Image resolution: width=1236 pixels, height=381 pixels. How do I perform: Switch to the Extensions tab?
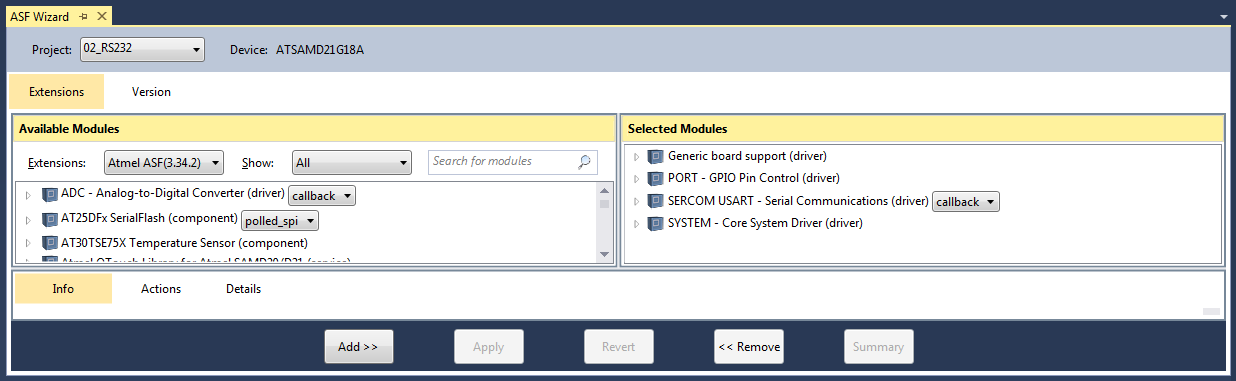pos(56,91)
